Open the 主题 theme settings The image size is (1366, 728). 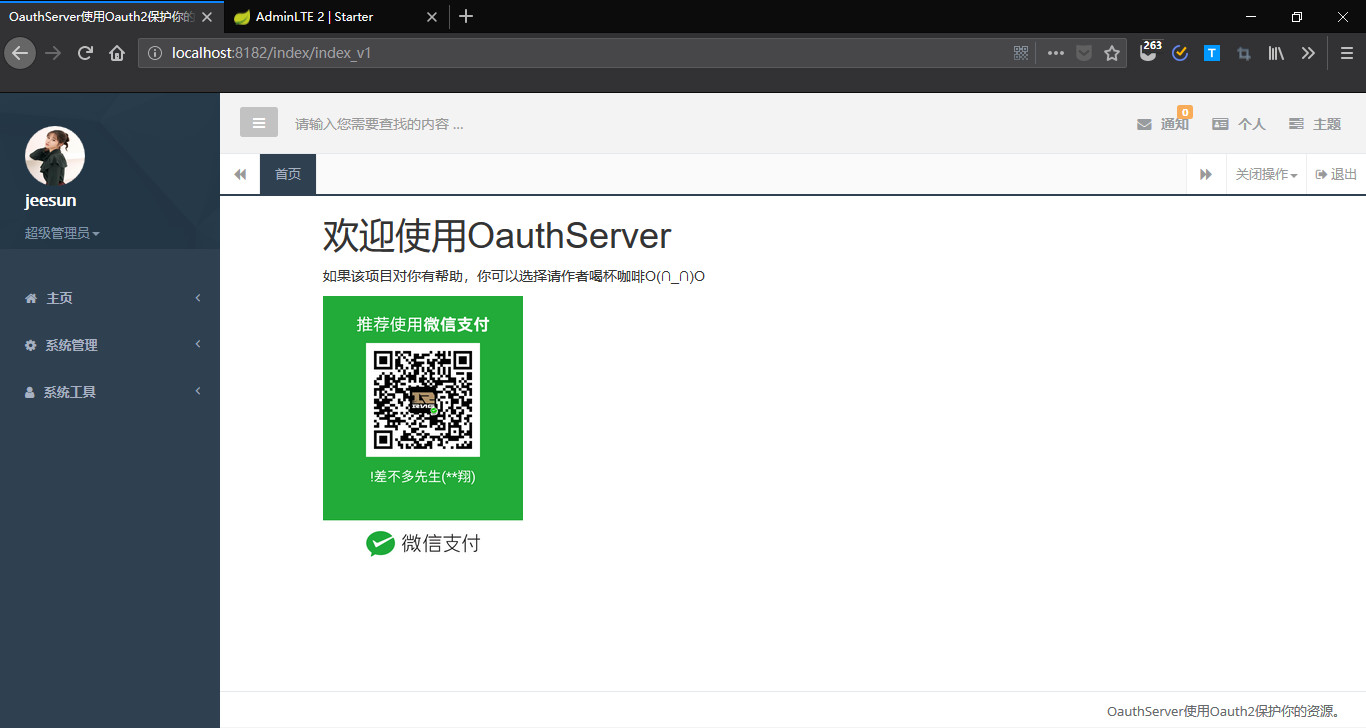click(1315, 124)
